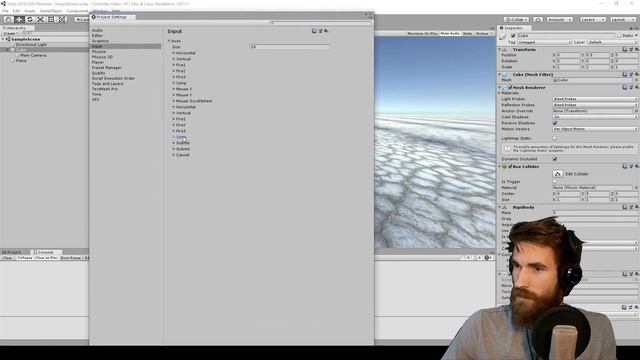
Task: Click the Axes Size input field
Action: 289,47
